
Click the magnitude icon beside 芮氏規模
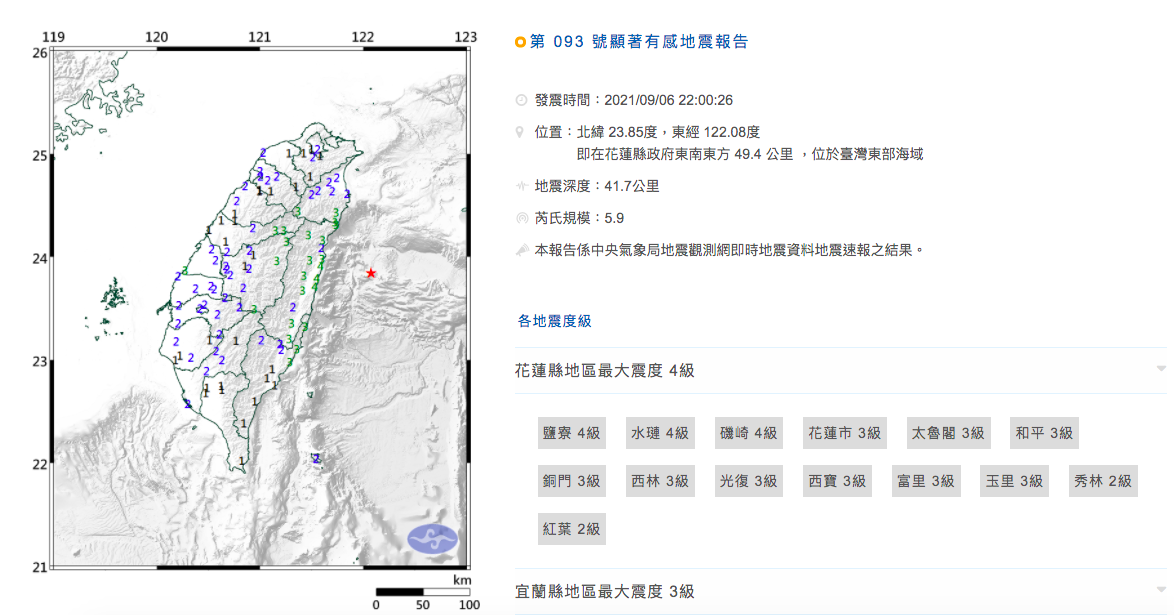520,218
